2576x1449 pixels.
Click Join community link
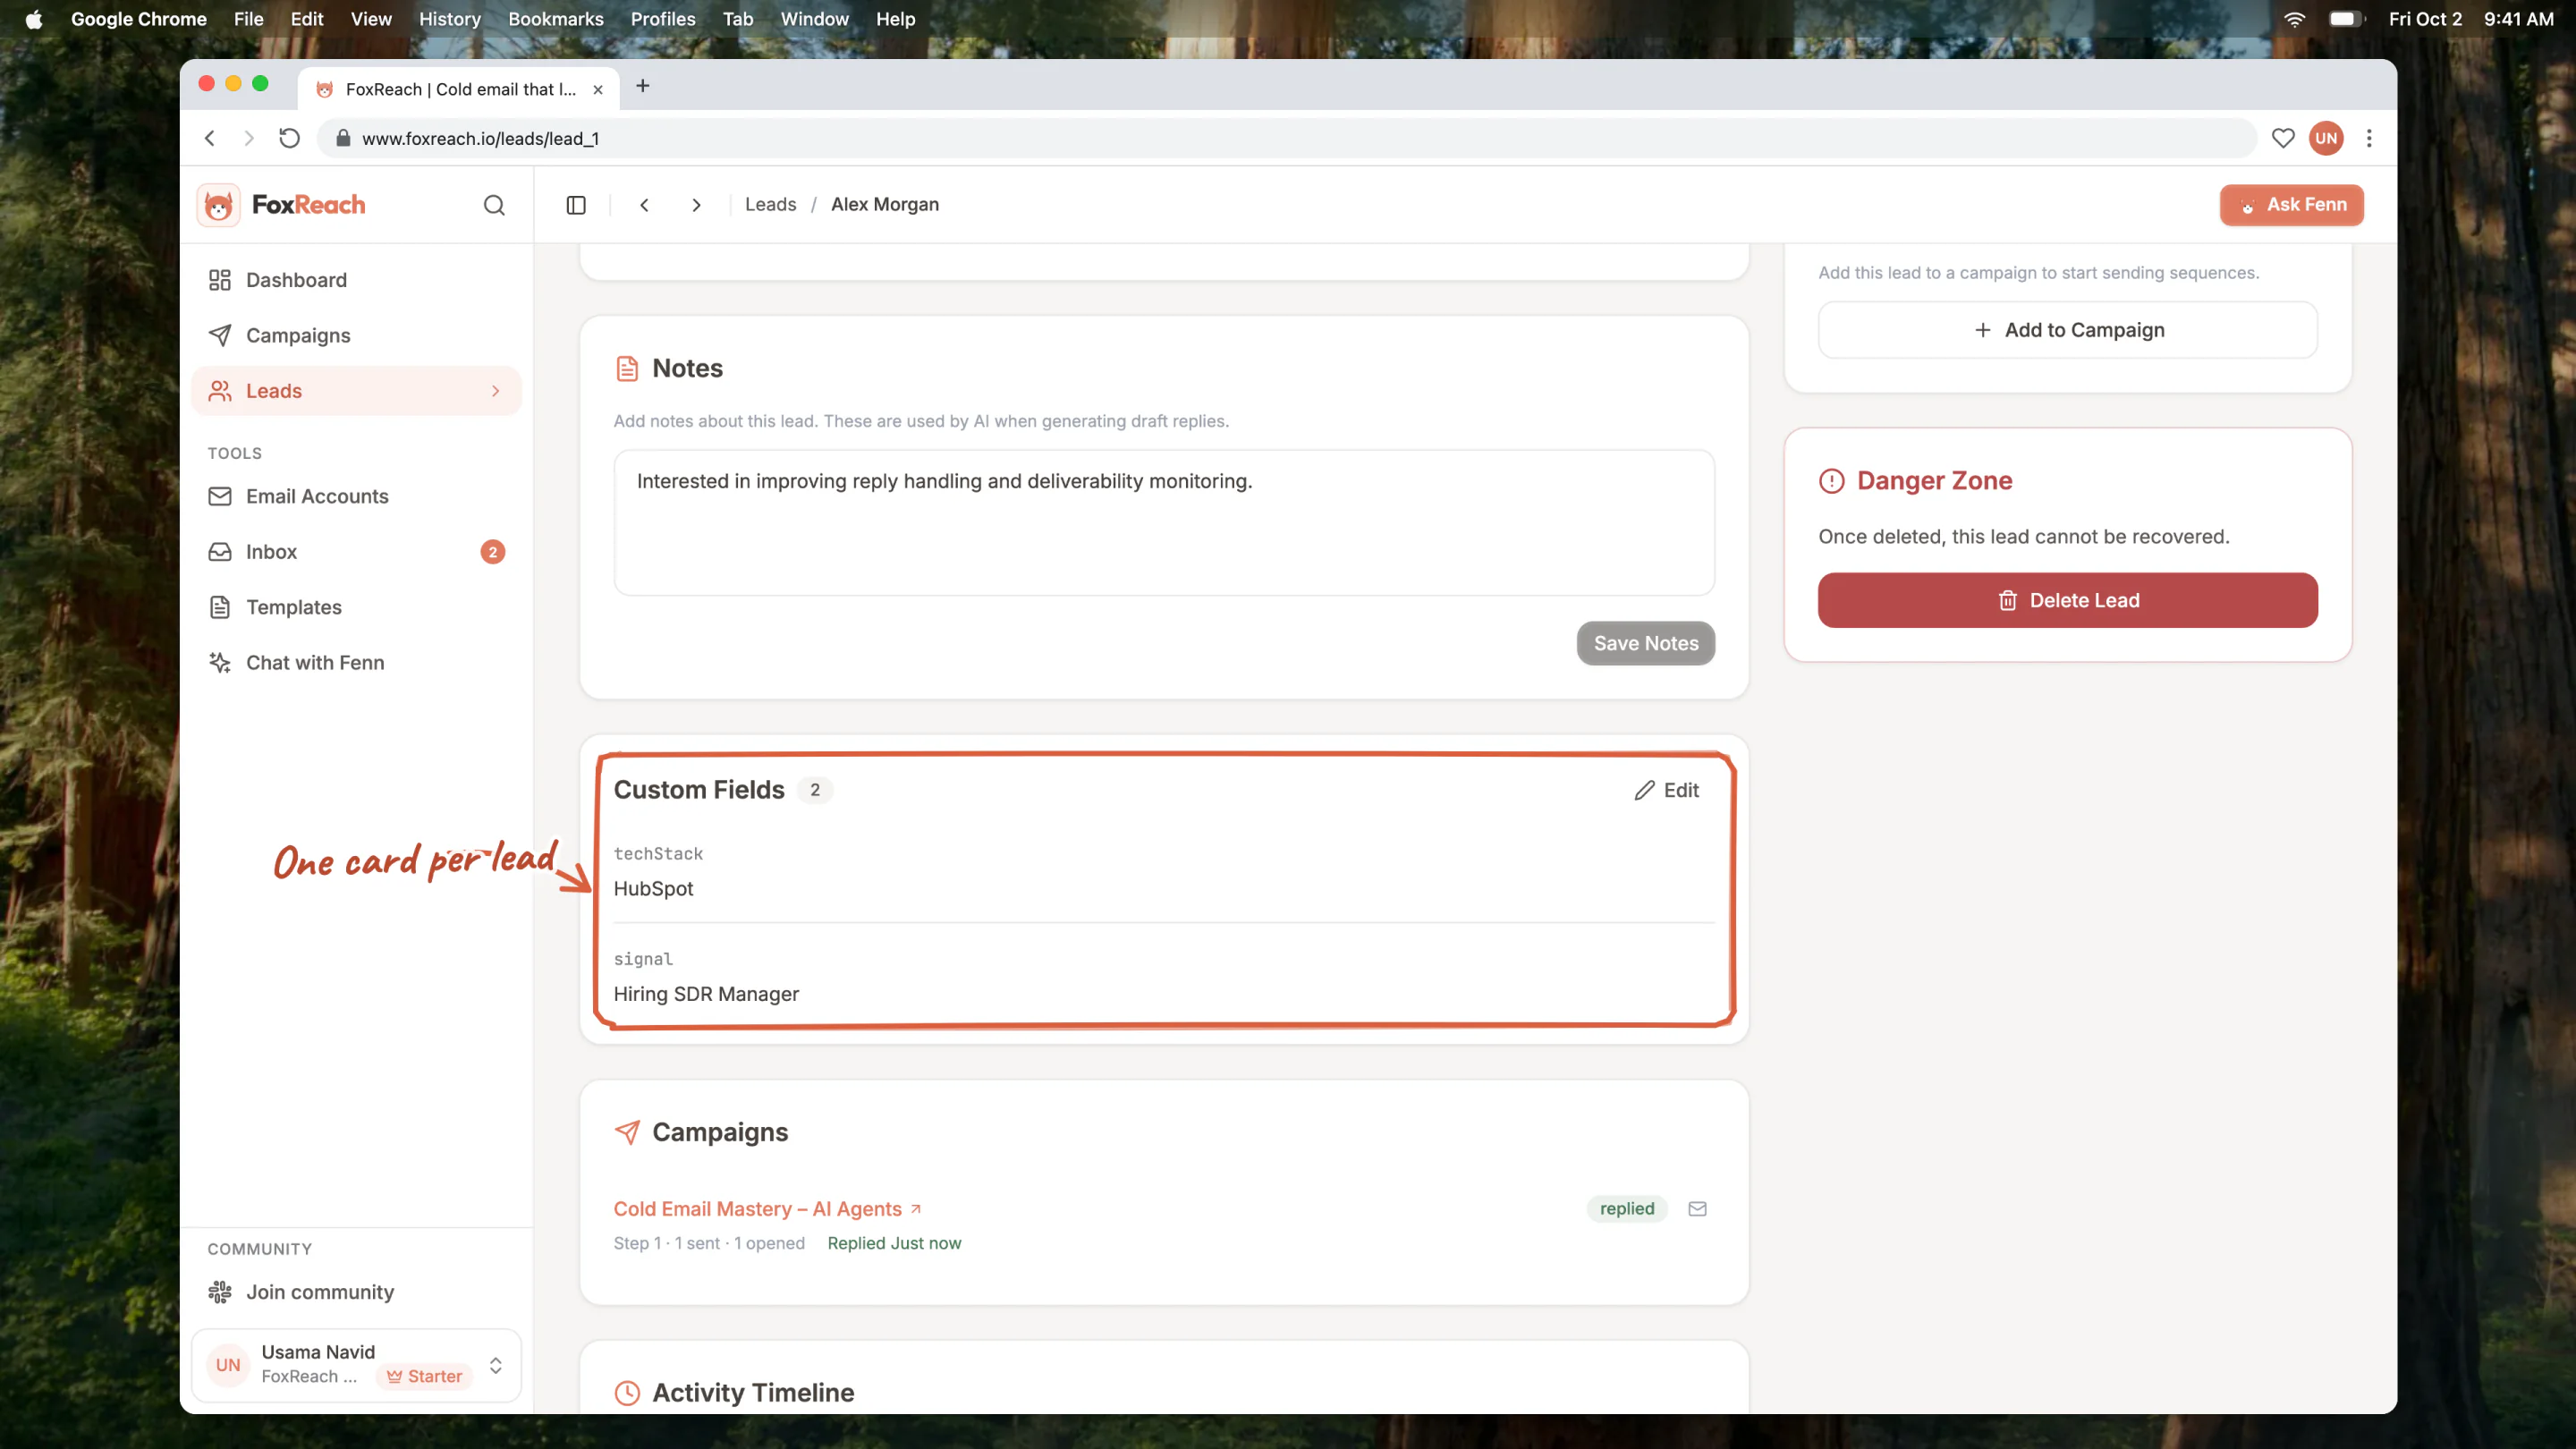(x=319, y=1292)
